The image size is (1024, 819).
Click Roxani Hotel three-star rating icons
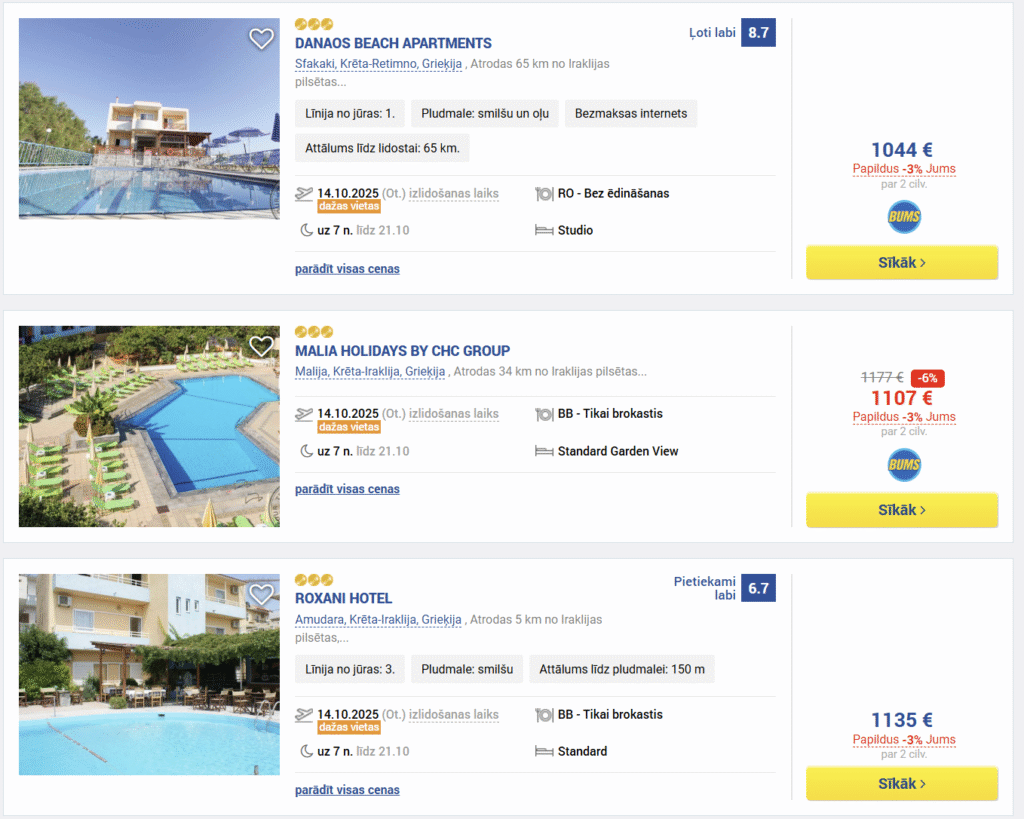pyautogui.click(x=314, y=580)
